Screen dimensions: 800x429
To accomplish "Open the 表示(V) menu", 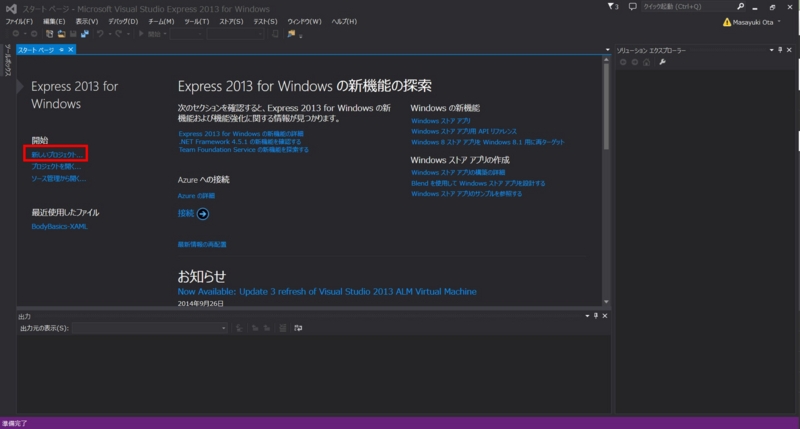I will 87,21.
